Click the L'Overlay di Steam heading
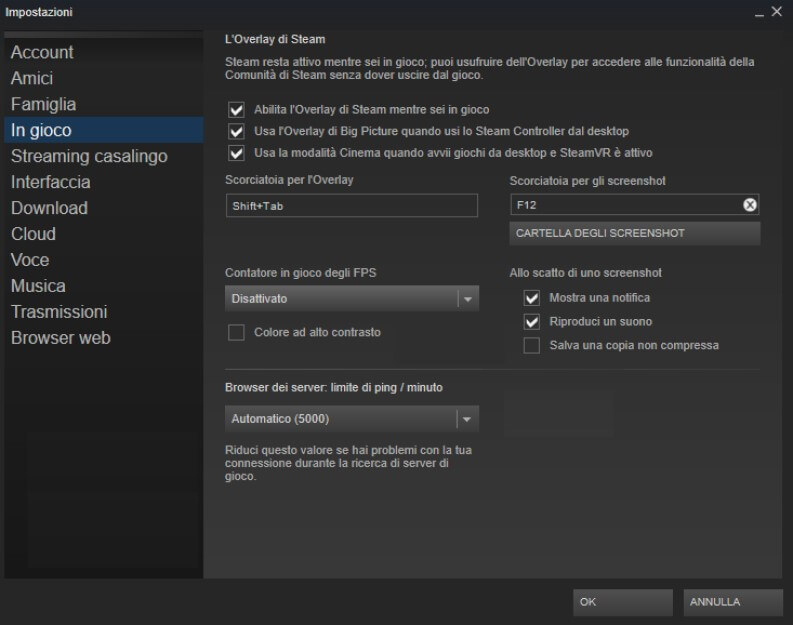The image size is (793, 625). coord(275,39)
